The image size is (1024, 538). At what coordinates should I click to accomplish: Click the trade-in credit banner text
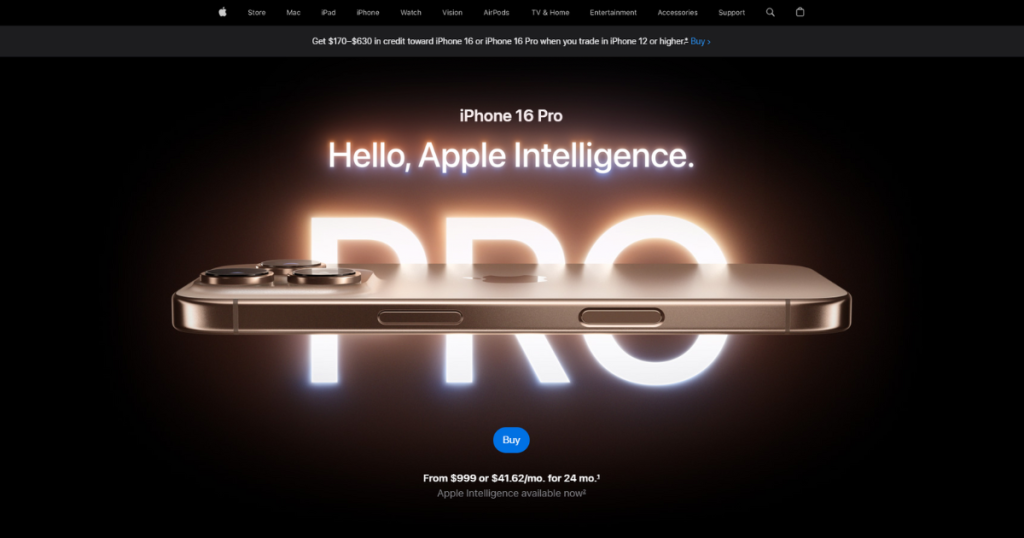point(500,41)
